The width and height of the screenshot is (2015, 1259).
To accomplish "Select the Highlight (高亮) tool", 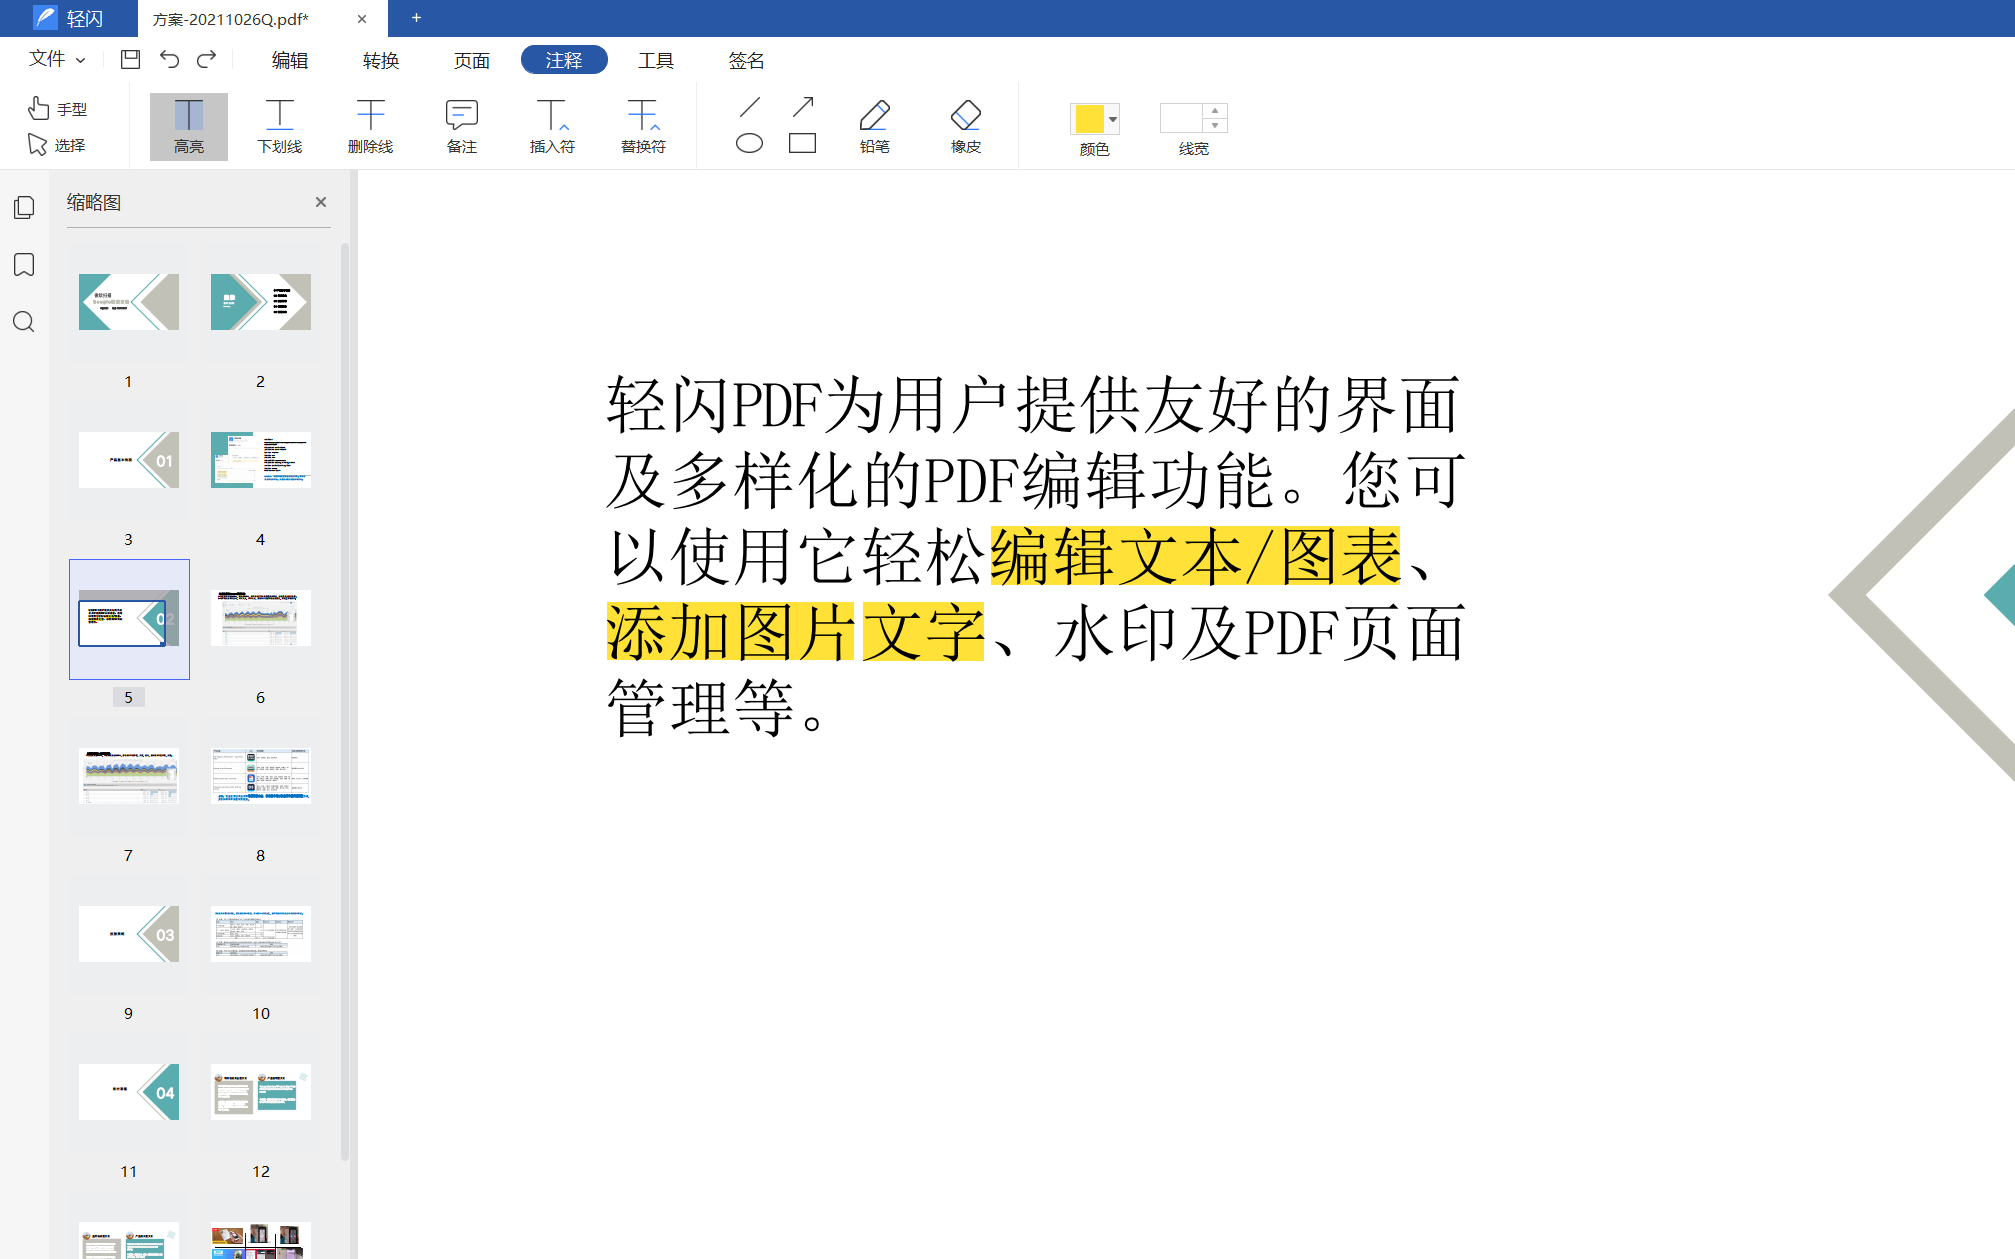I will tap(188, 126).
